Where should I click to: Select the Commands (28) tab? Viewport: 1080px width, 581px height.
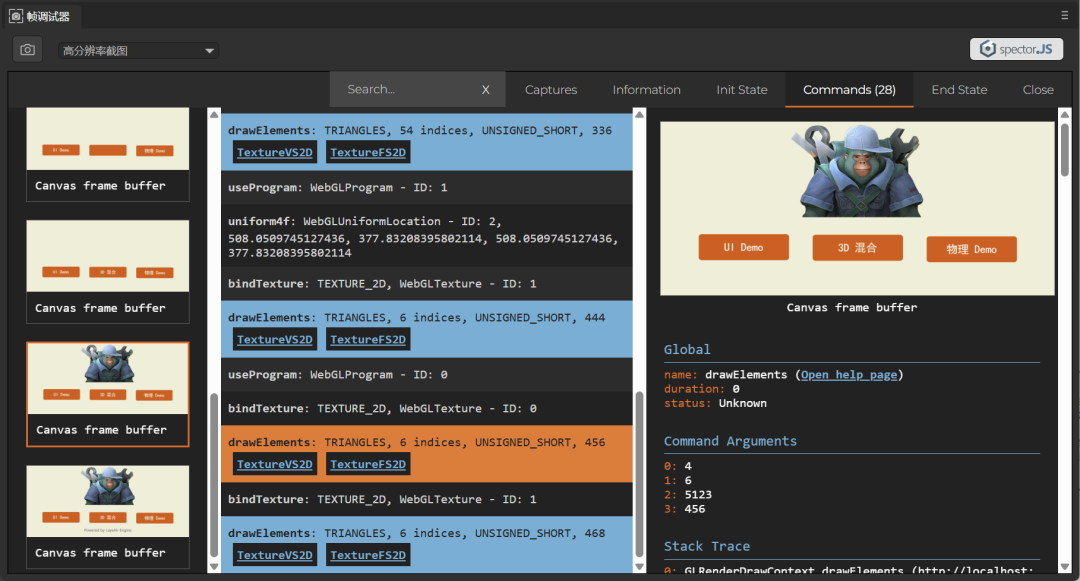pos(849,89)
